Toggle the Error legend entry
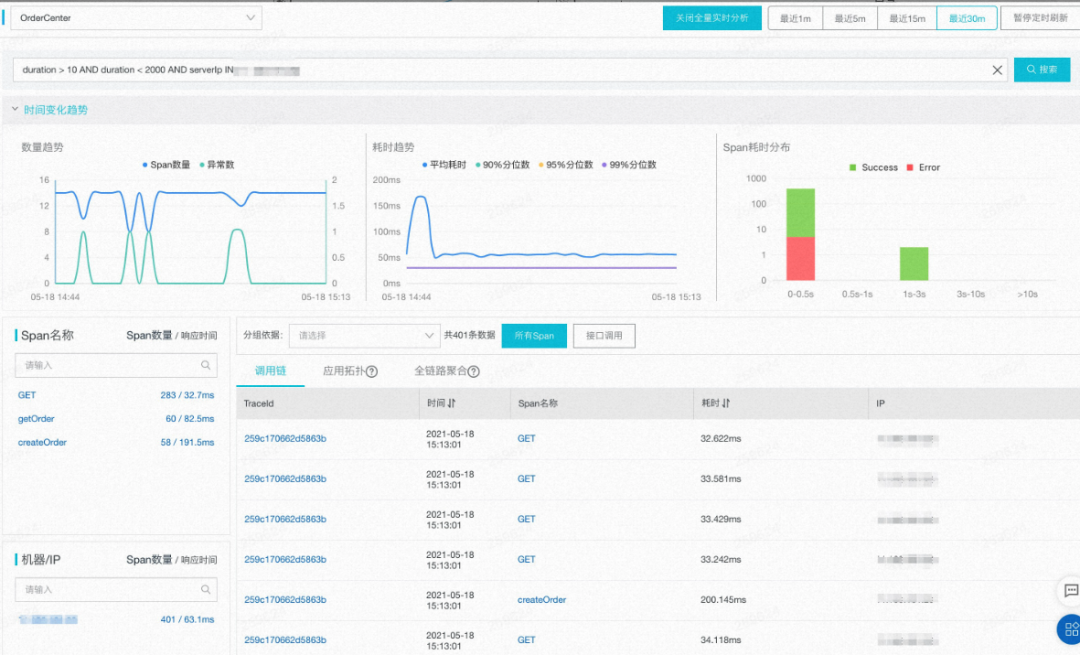1080x655 pixels. (x=923, y=167)
